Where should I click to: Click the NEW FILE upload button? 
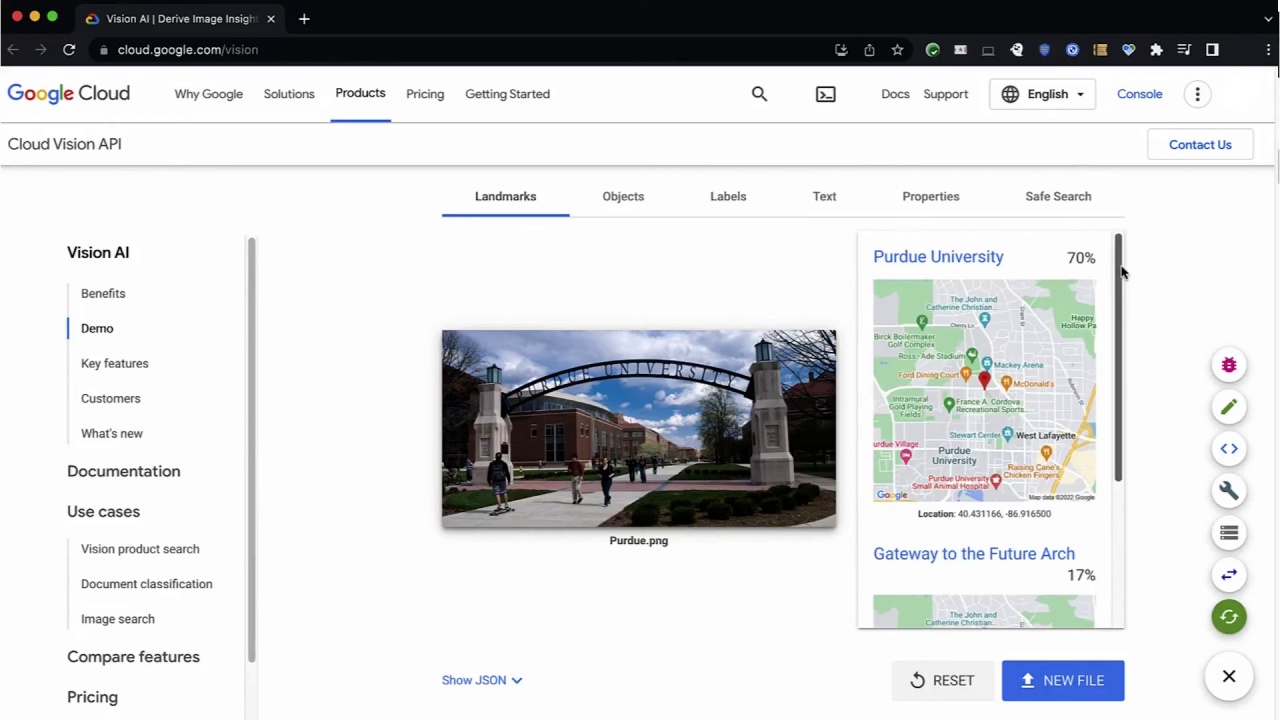pyautogui.click(x=1062, y=680)
